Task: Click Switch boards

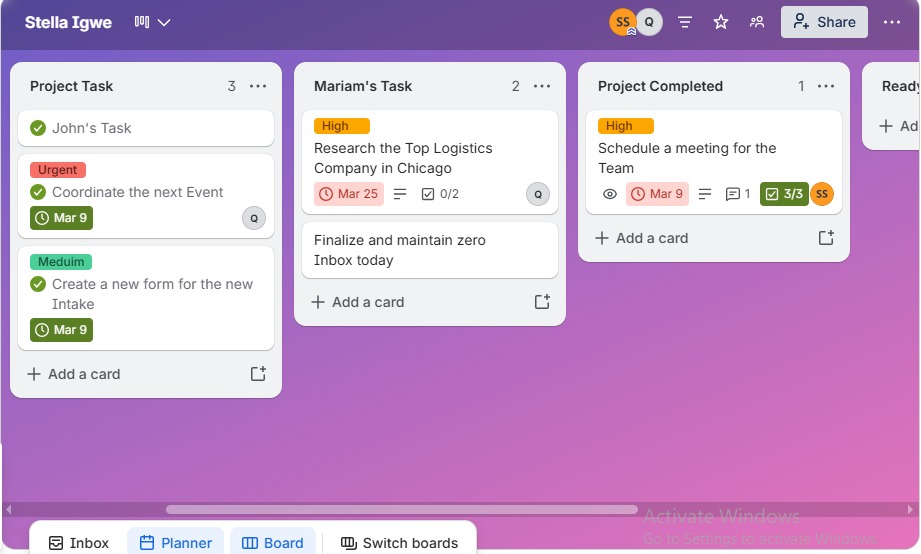Action: click(400, 543)
